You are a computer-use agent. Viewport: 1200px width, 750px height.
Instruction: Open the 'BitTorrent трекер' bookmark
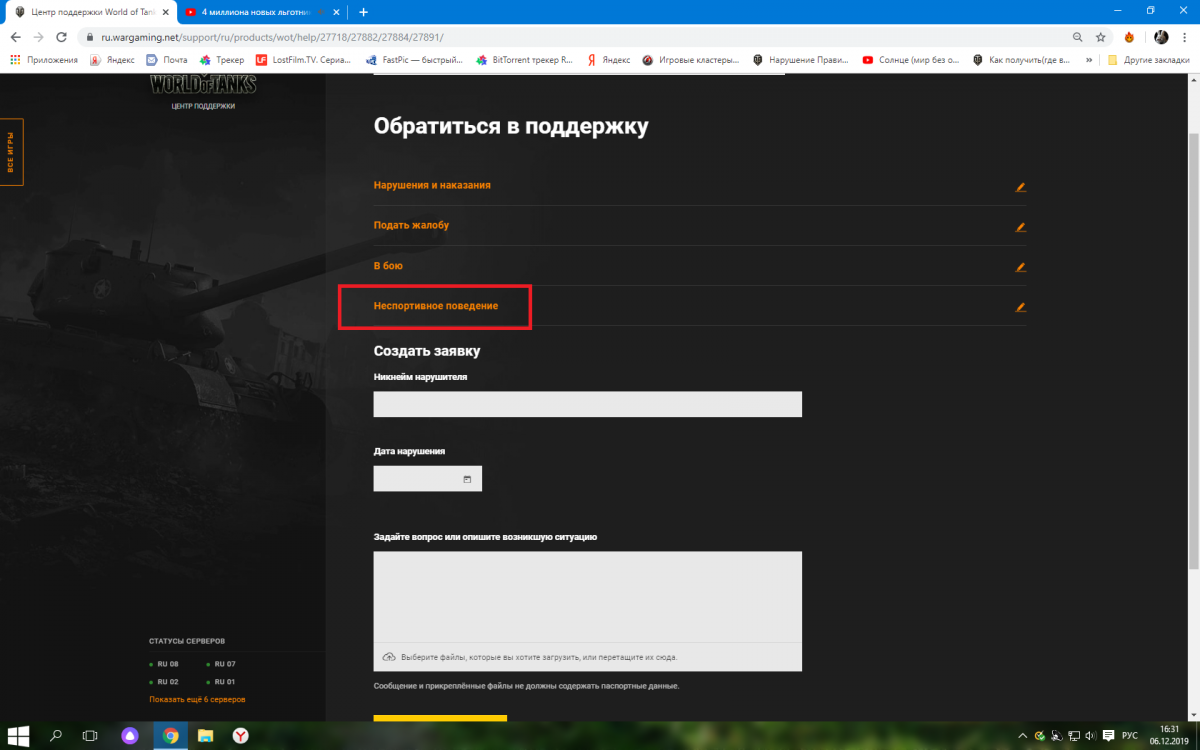[525, 60]
